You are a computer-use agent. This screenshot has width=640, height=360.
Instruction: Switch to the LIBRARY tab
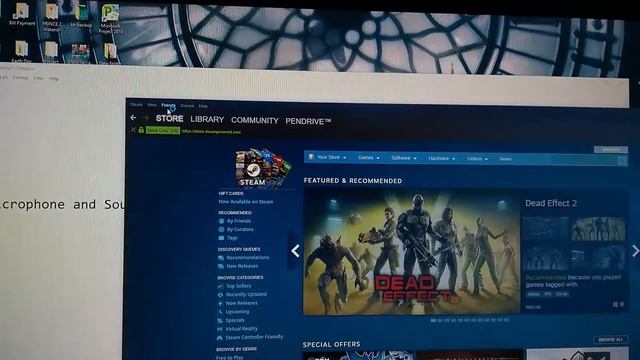click(x=207, y=119)
